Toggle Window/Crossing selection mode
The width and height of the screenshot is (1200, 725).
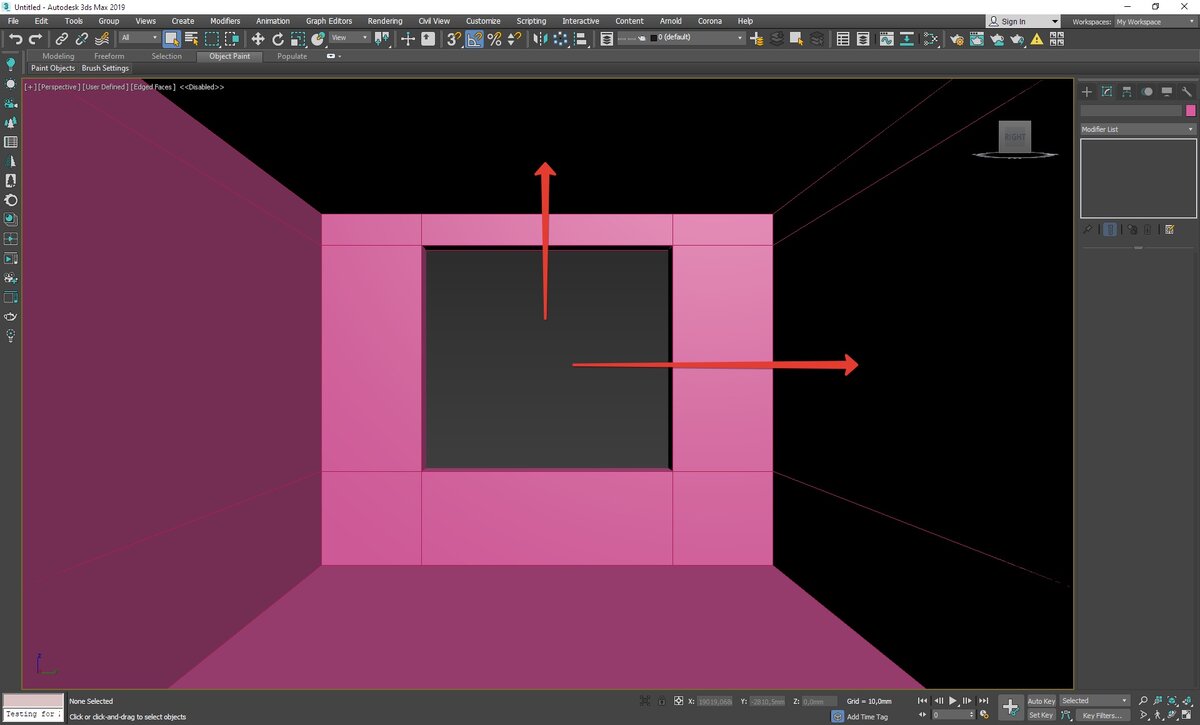coord(232,39)
